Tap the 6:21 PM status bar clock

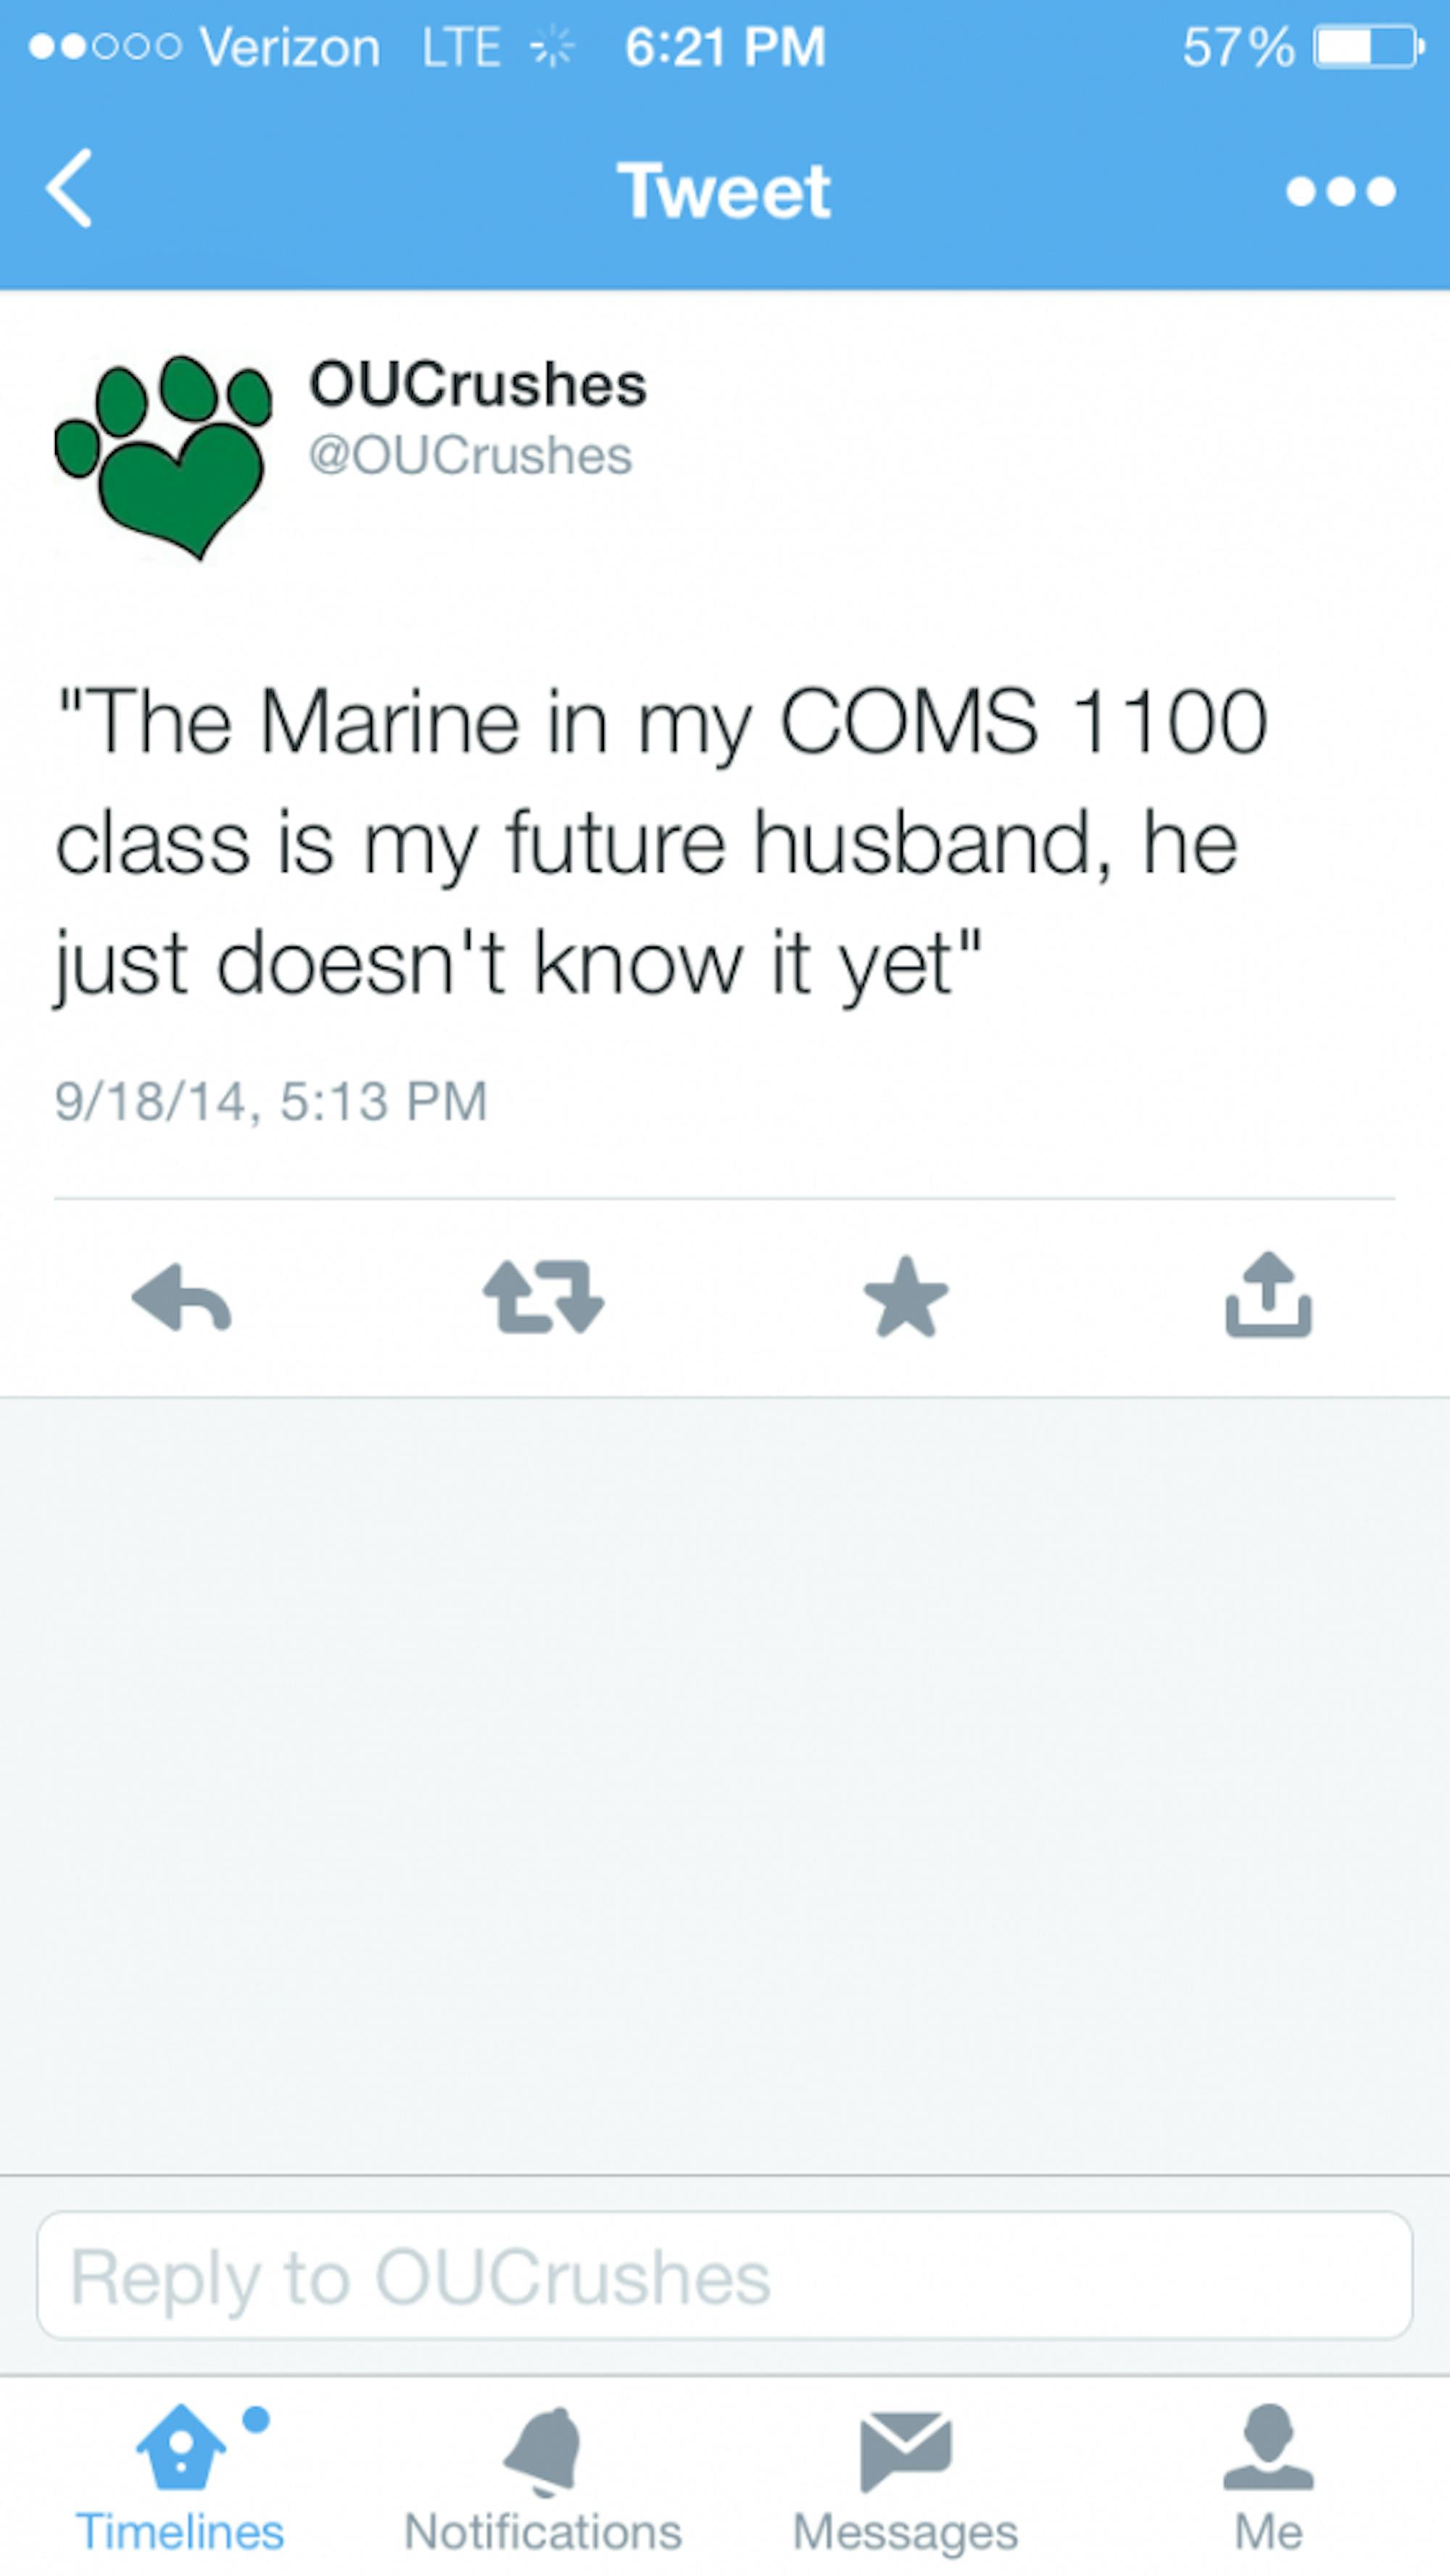tap(725, 48)
